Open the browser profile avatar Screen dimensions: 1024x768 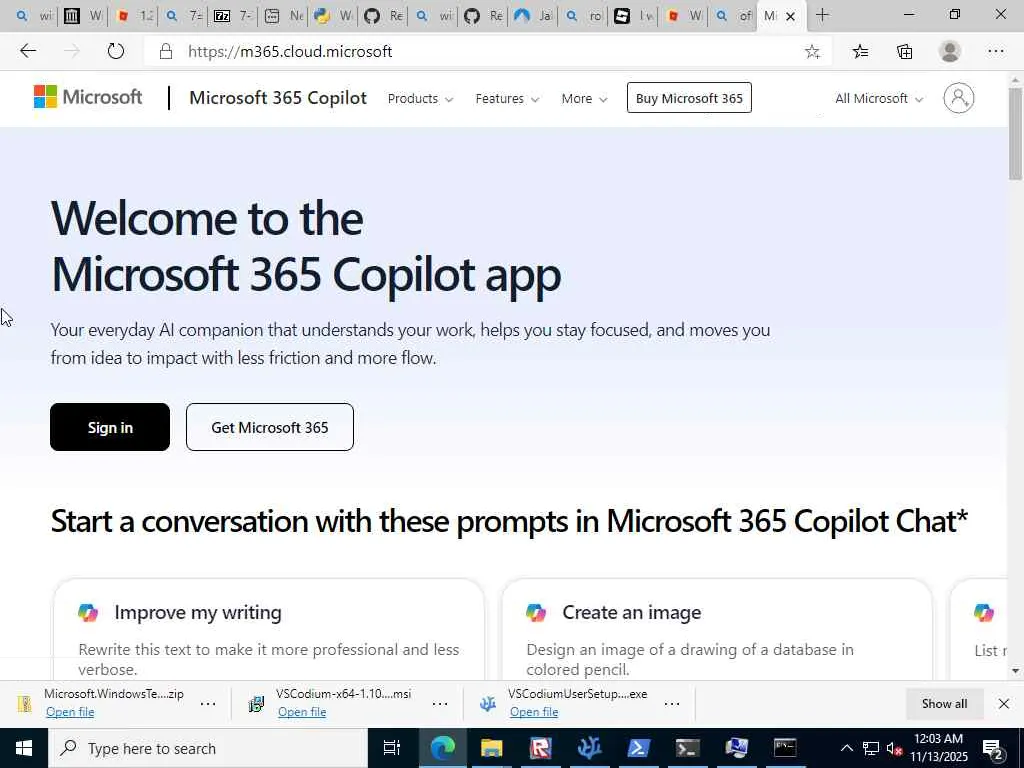click(x=950, y=52)
